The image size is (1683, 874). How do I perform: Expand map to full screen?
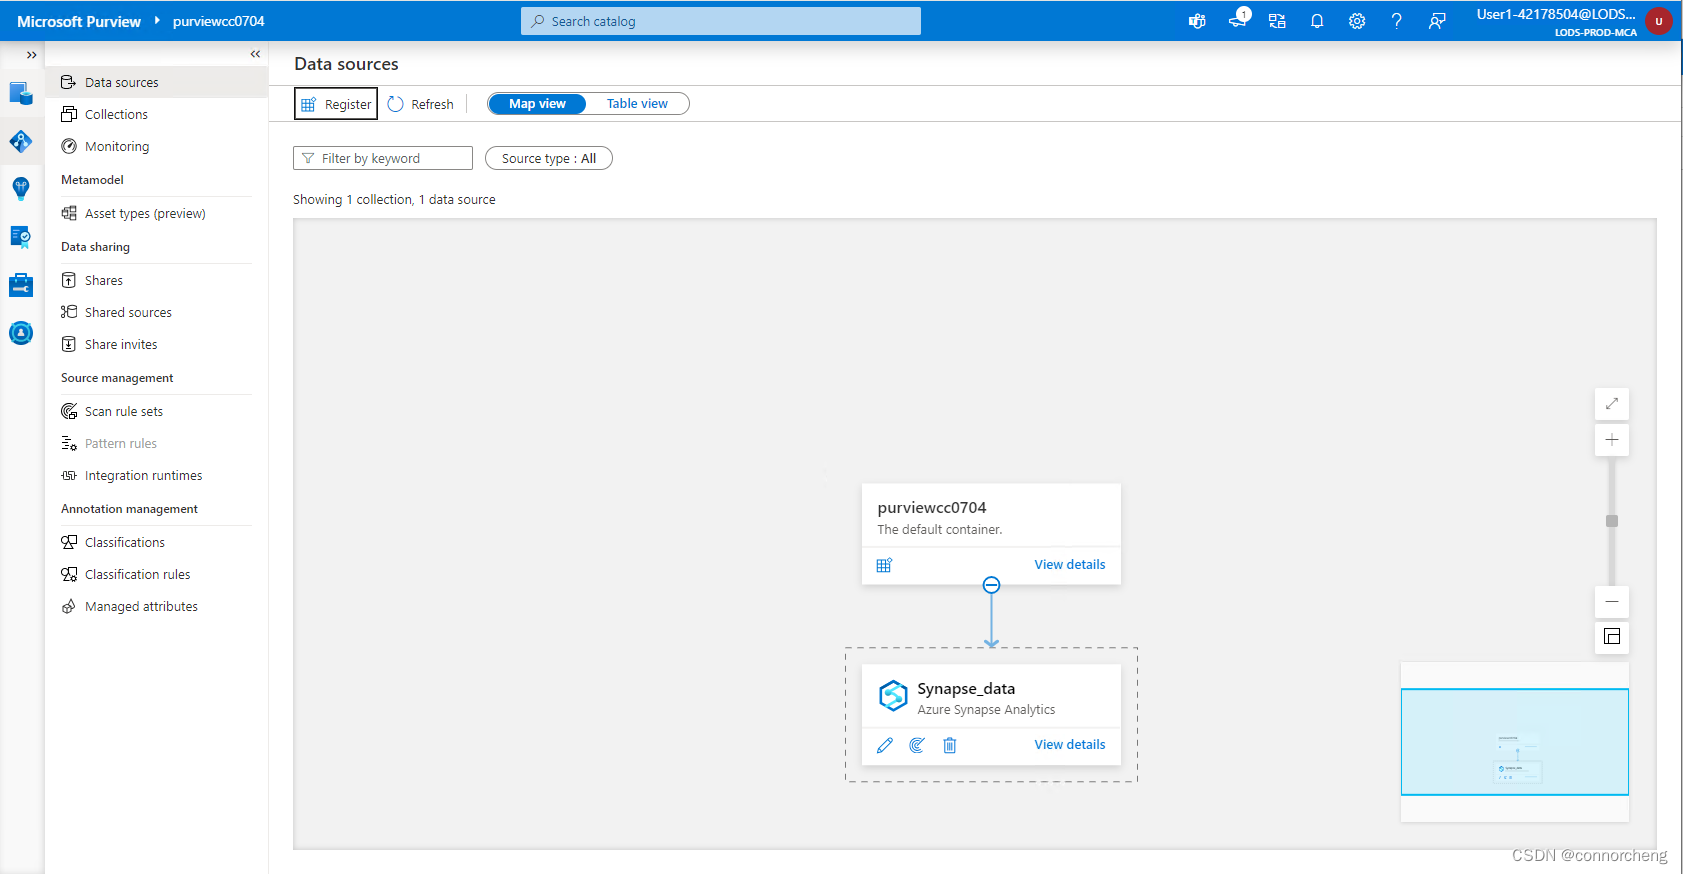tap(1612, 404)
